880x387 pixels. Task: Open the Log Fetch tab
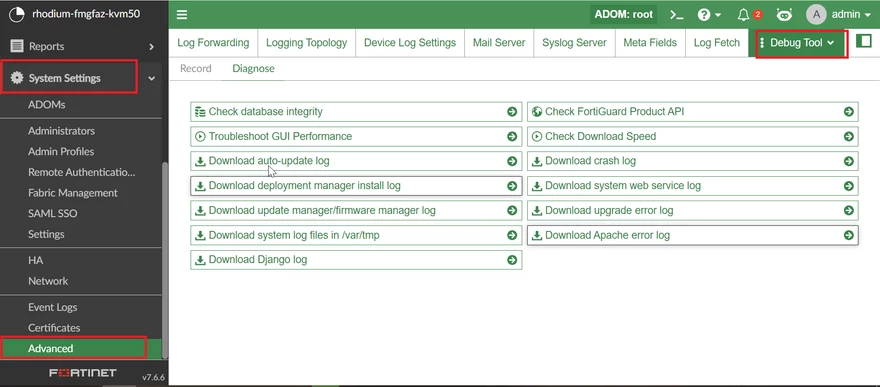(x=717, y=43)
